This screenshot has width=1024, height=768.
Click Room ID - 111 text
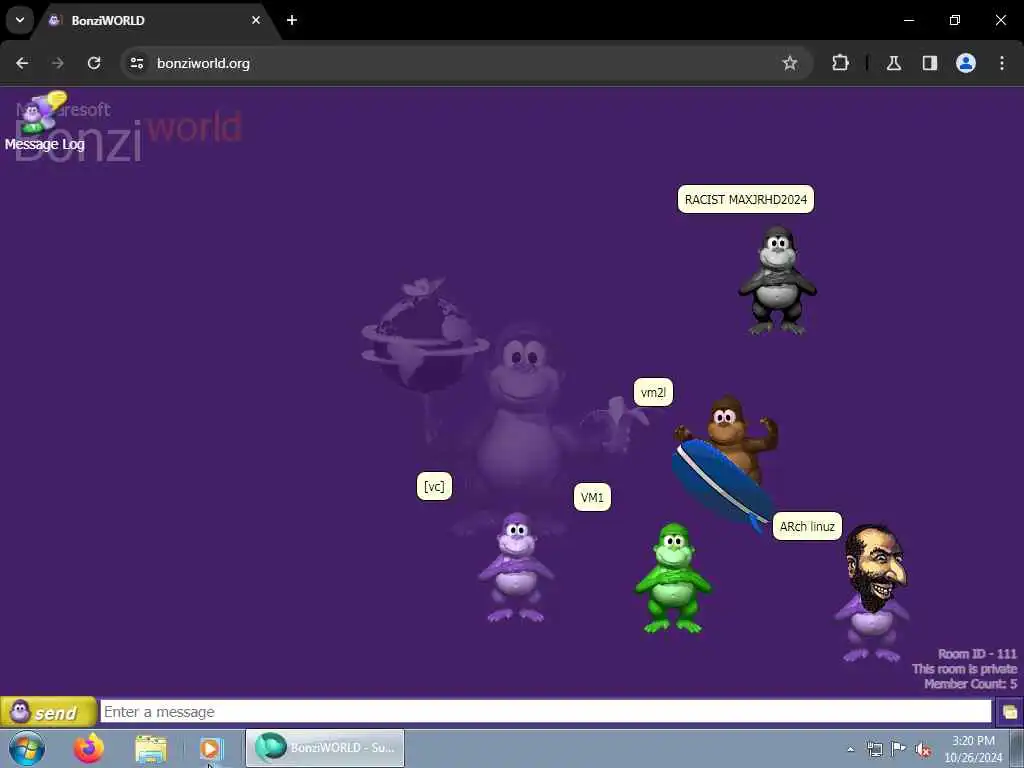977,654
